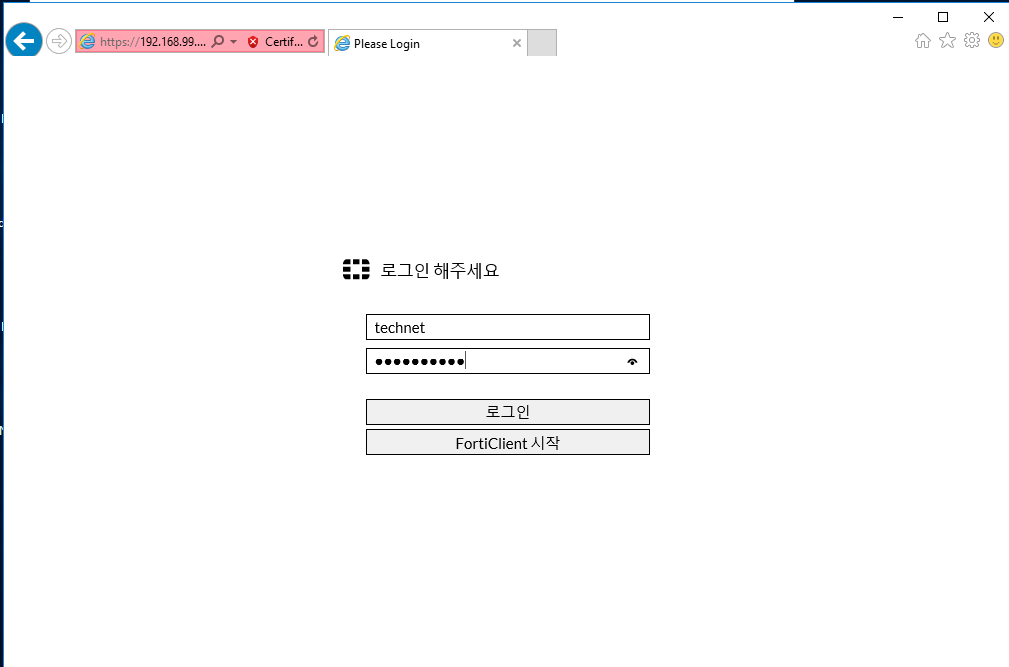Open the browser tools gear icon
1009x667 pixels.
(x=972, y=41)
